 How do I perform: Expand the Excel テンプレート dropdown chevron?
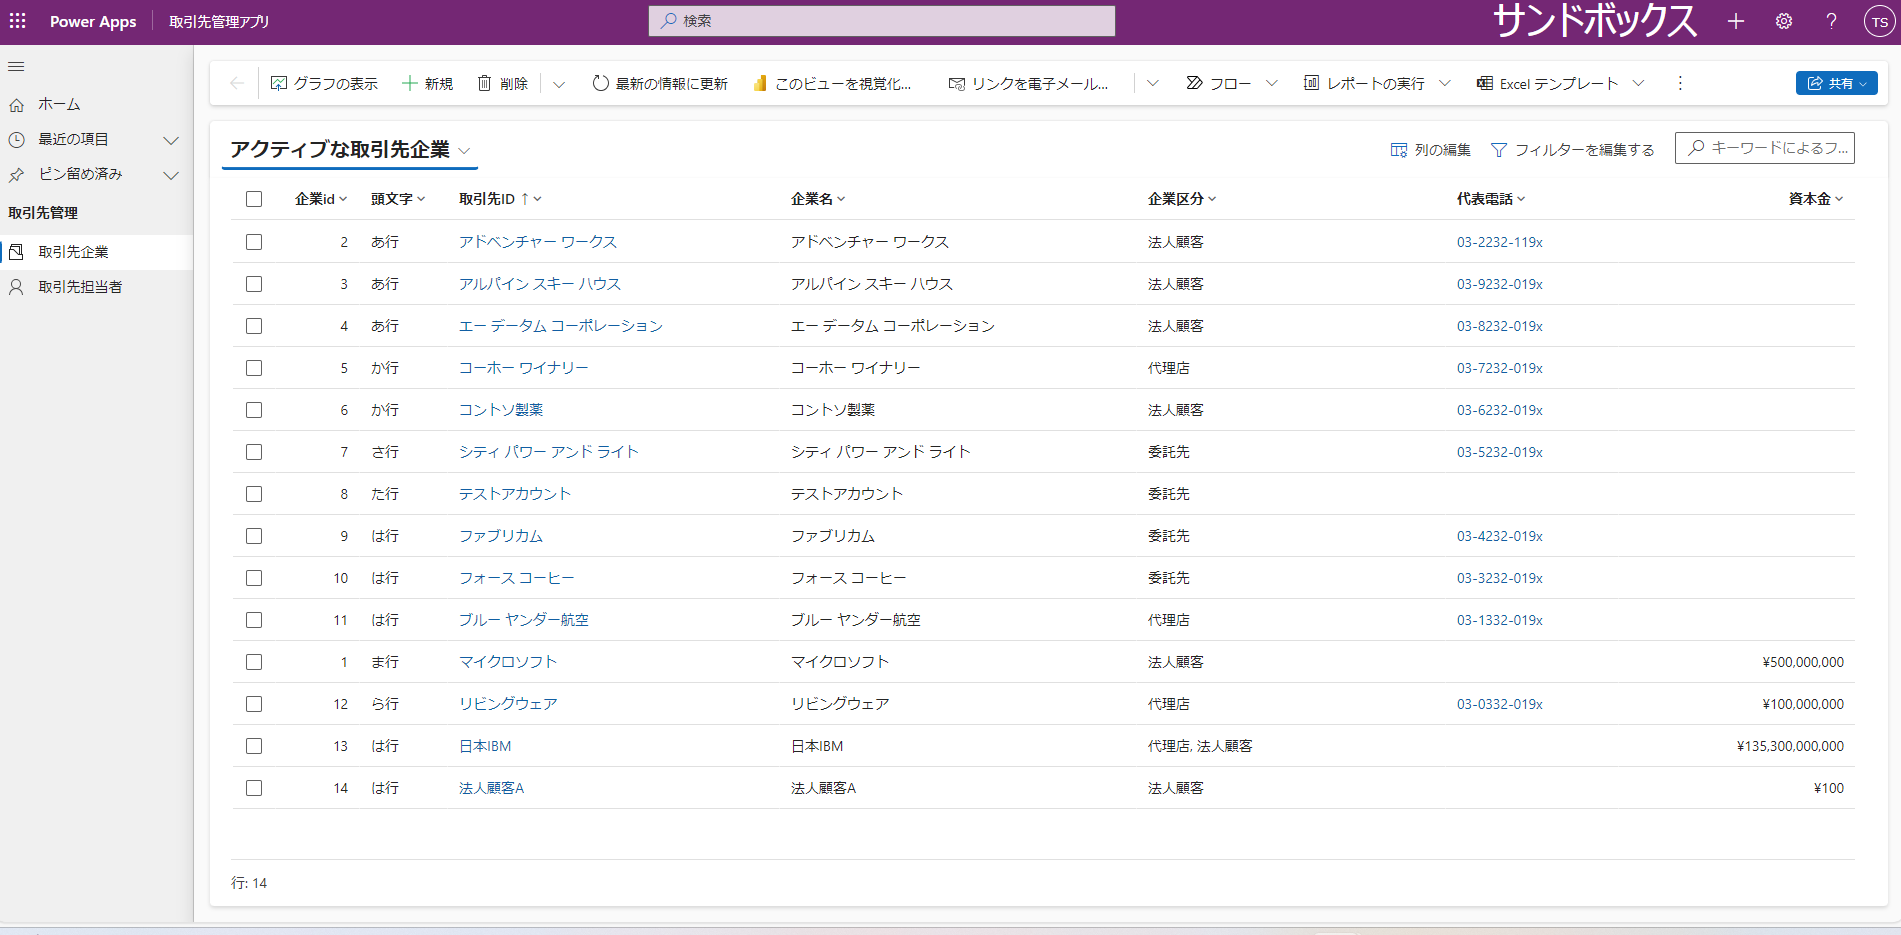(x=1638, y=83)
